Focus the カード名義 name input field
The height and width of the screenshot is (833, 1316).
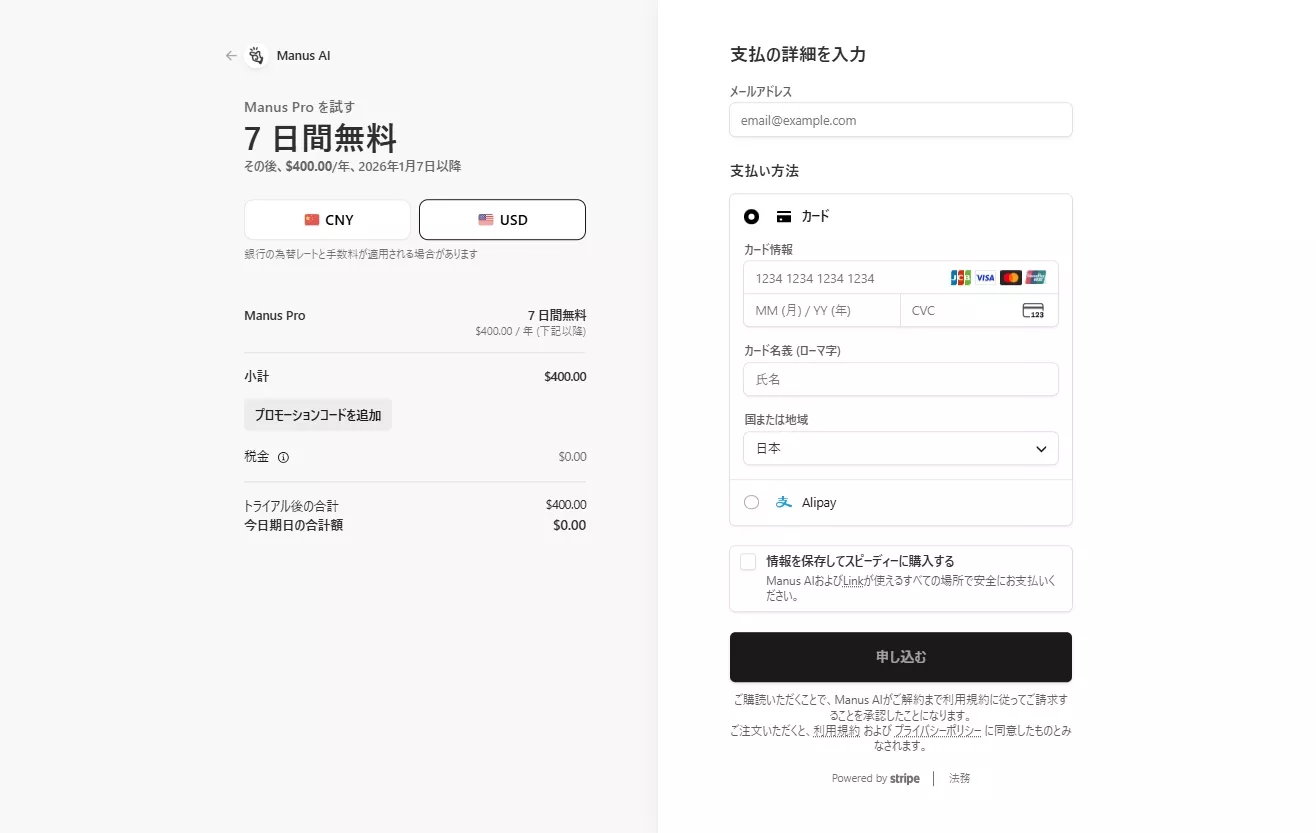tap(900, 379)
